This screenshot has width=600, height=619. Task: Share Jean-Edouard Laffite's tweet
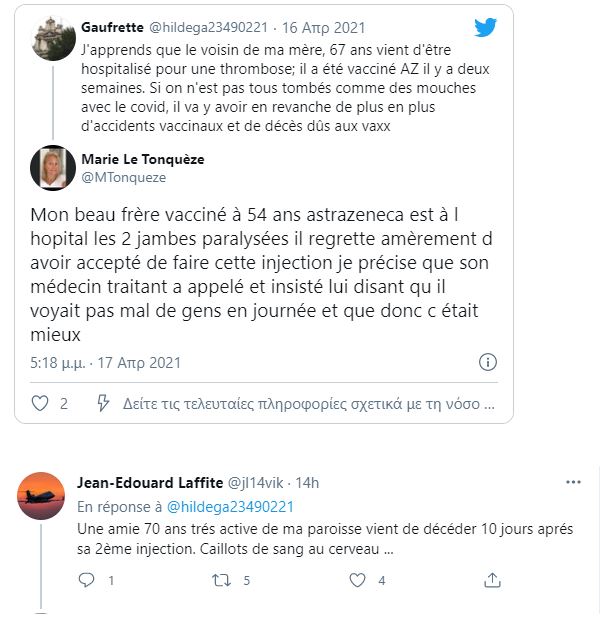click(492, 579)
